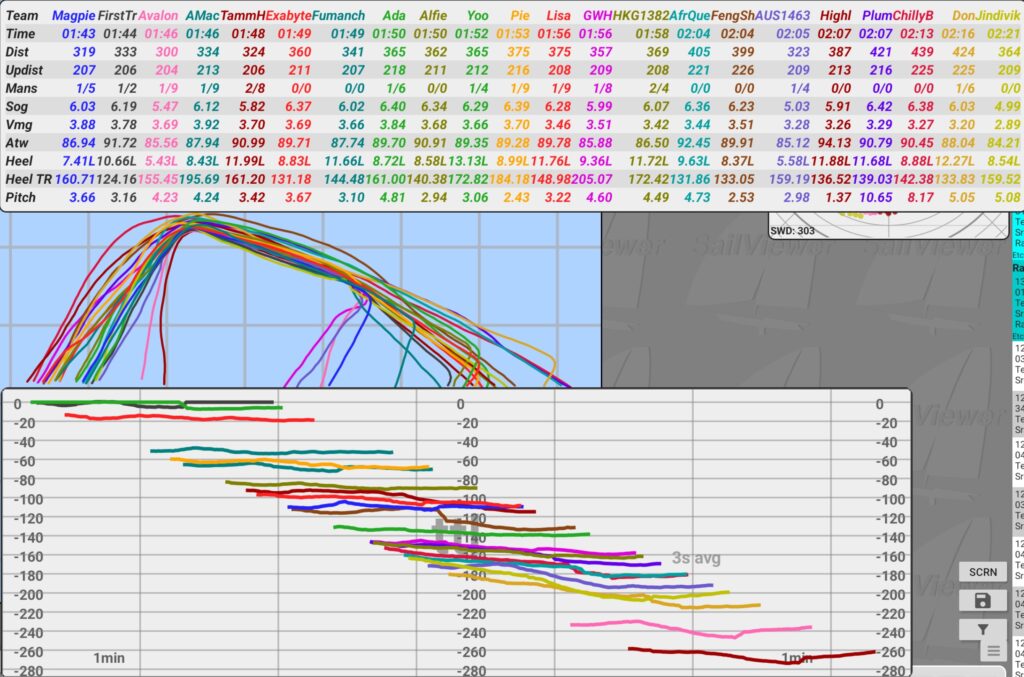Select the Highl team column header
Image resolution: width=1024 pixels, height=677 pixels.
pos(835,16)
